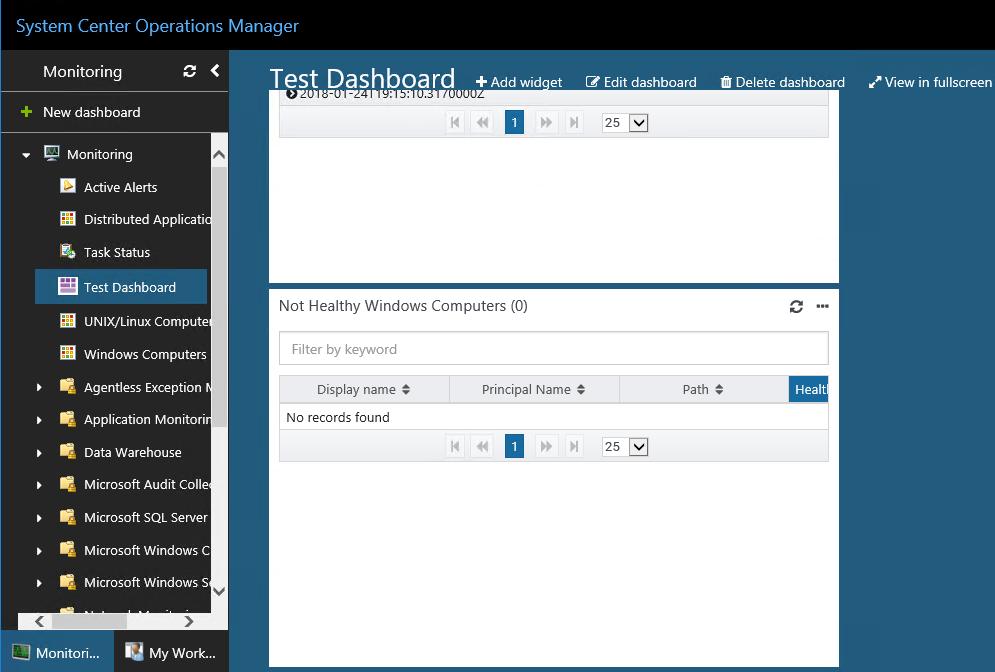Screen dimensions: 995x672
Task: Expand the Microsoft Windows S… folder arrow
Action: [x=39, y=583]
